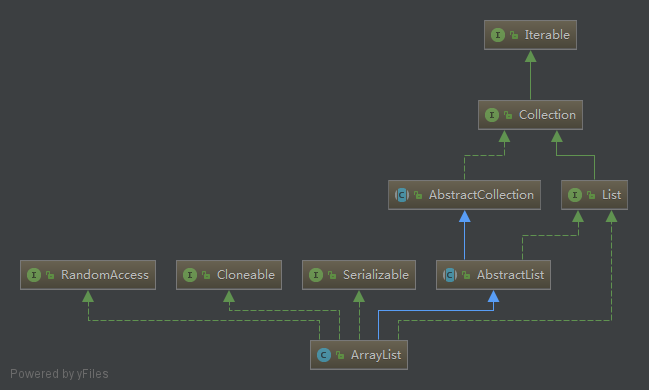
Task: Click the public lock icon beside RandomAccess
Action: click(x=50, y=275)
